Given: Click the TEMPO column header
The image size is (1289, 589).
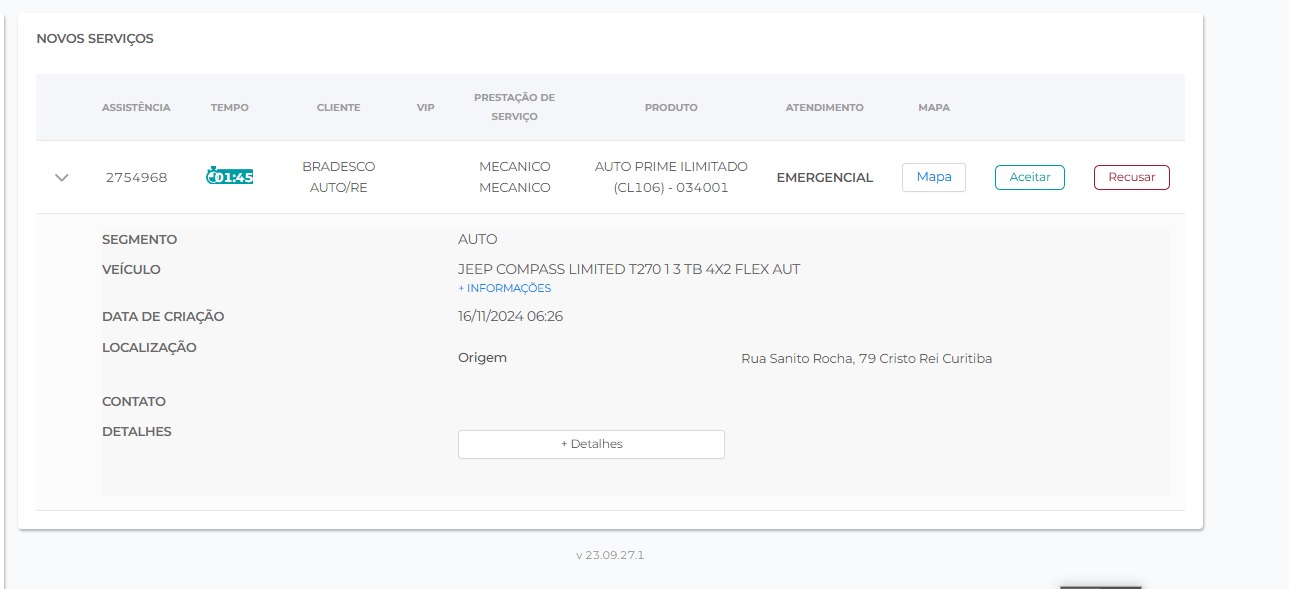Looking at the screenshot, I should (x=230, y=107).
